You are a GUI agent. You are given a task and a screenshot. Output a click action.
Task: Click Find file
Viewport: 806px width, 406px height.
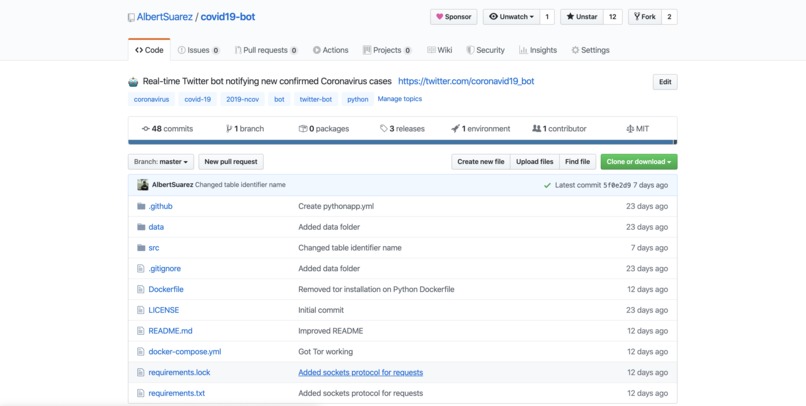(x=577, y=161)
